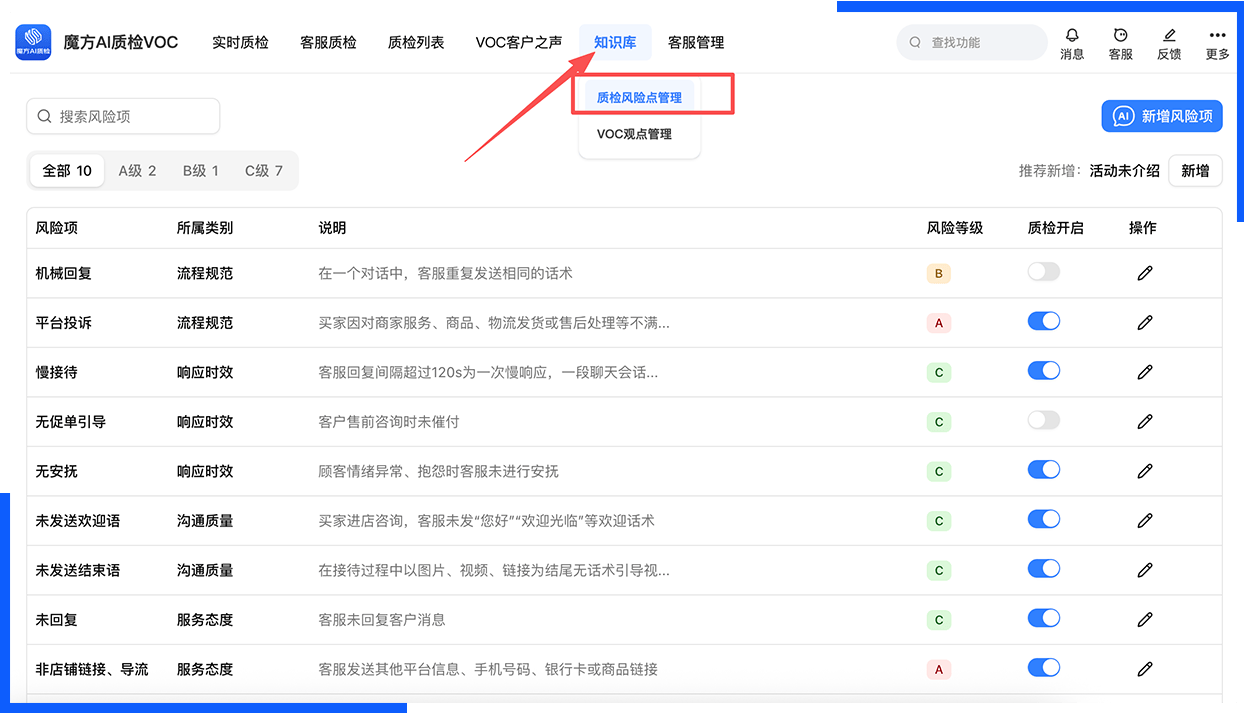Open the 知识库 dropdown menu

615,43
